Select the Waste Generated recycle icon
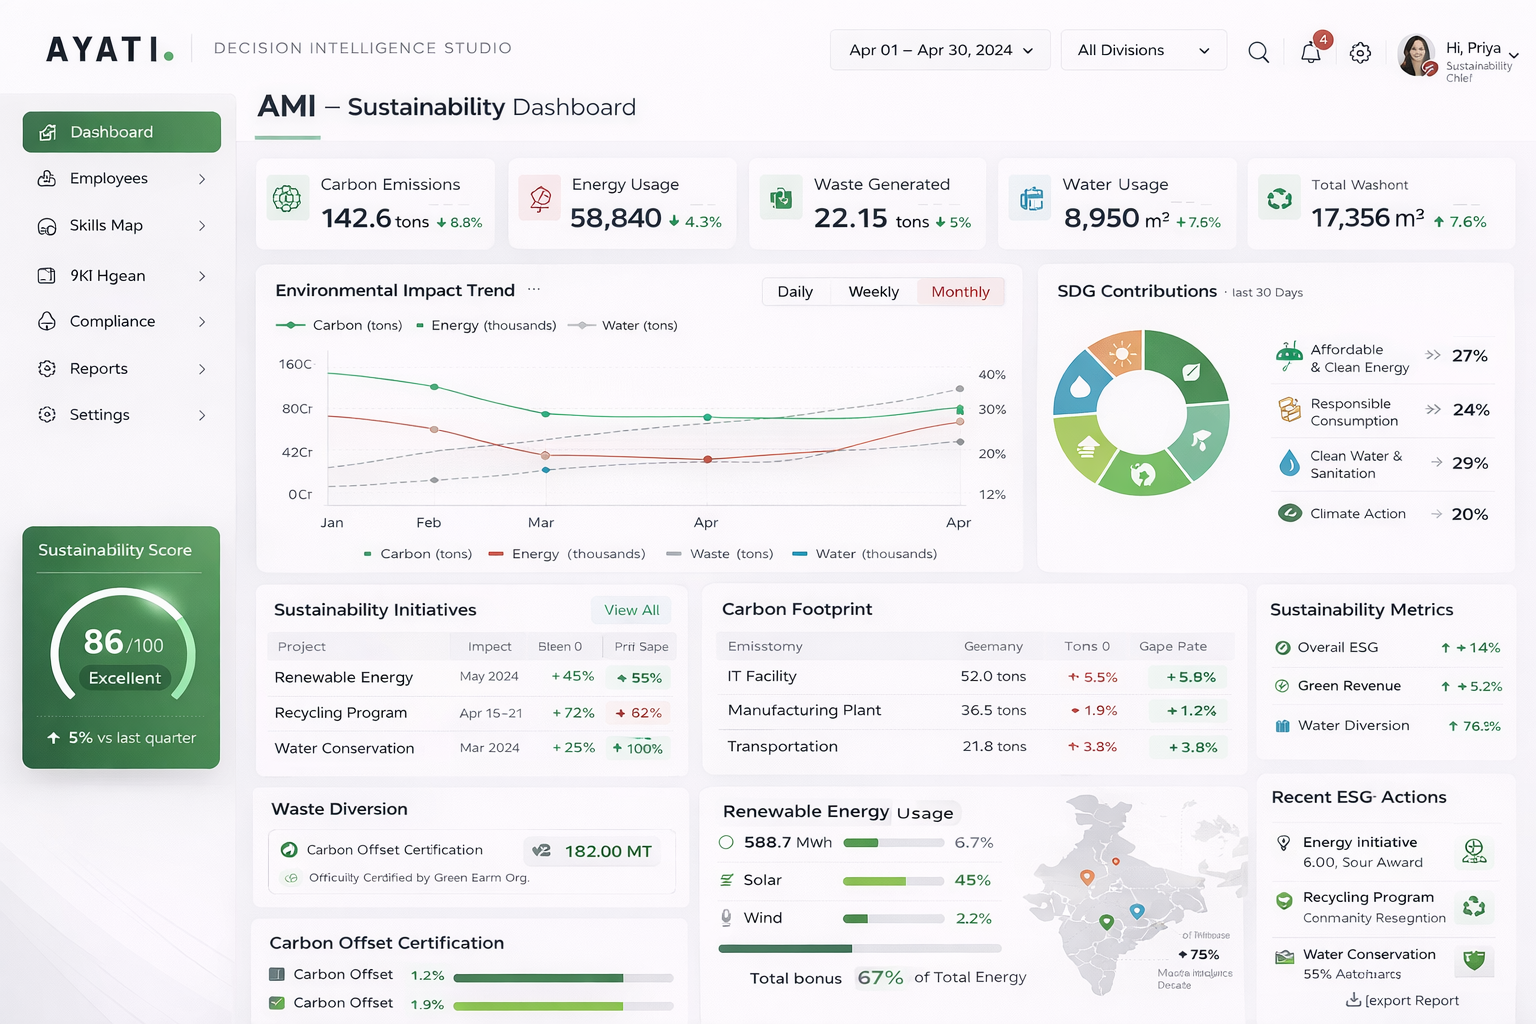This screenshot has width=1536, height=1024. click(x=781, y=199)
